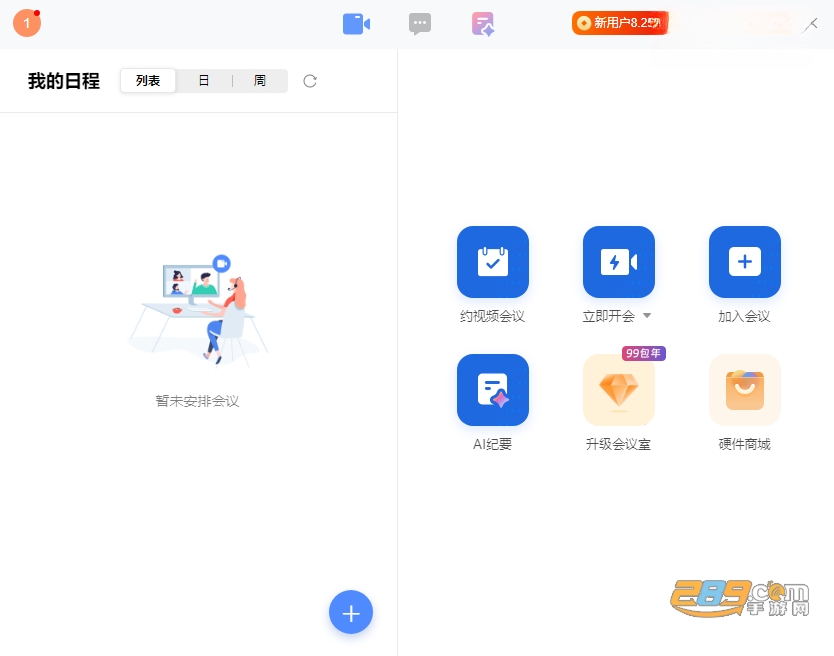834x656 pixels.
Task: Click the 99包年 promotion badge
Action: 644,353
